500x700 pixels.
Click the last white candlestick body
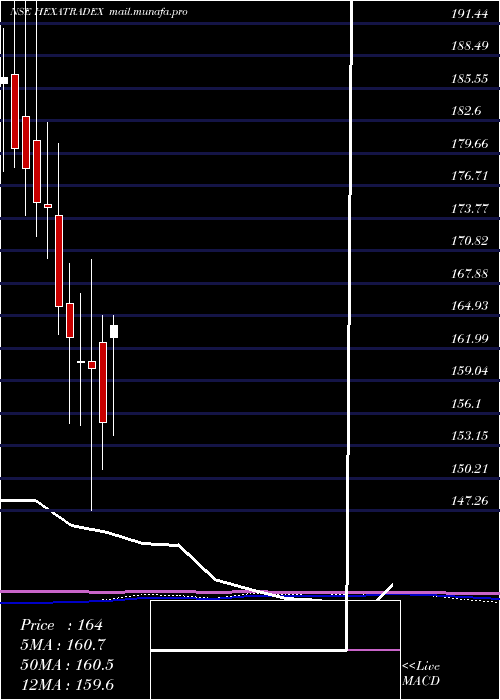pyautogui.click(x=114, y=331)
